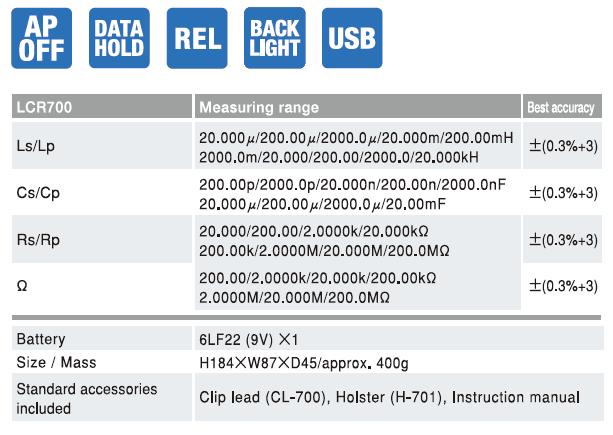Click the LCR700 table header

(102, 106)
